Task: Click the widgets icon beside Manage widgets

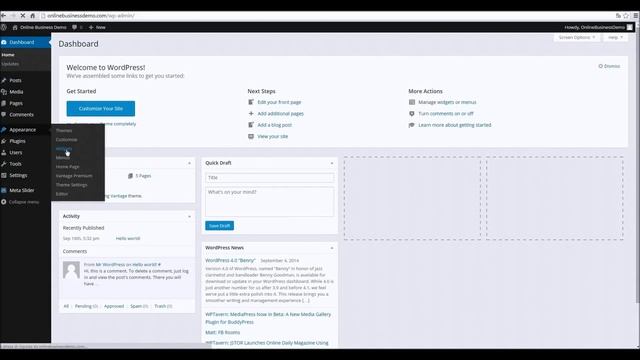Action: pyautogui.click(x=412, y=102)
